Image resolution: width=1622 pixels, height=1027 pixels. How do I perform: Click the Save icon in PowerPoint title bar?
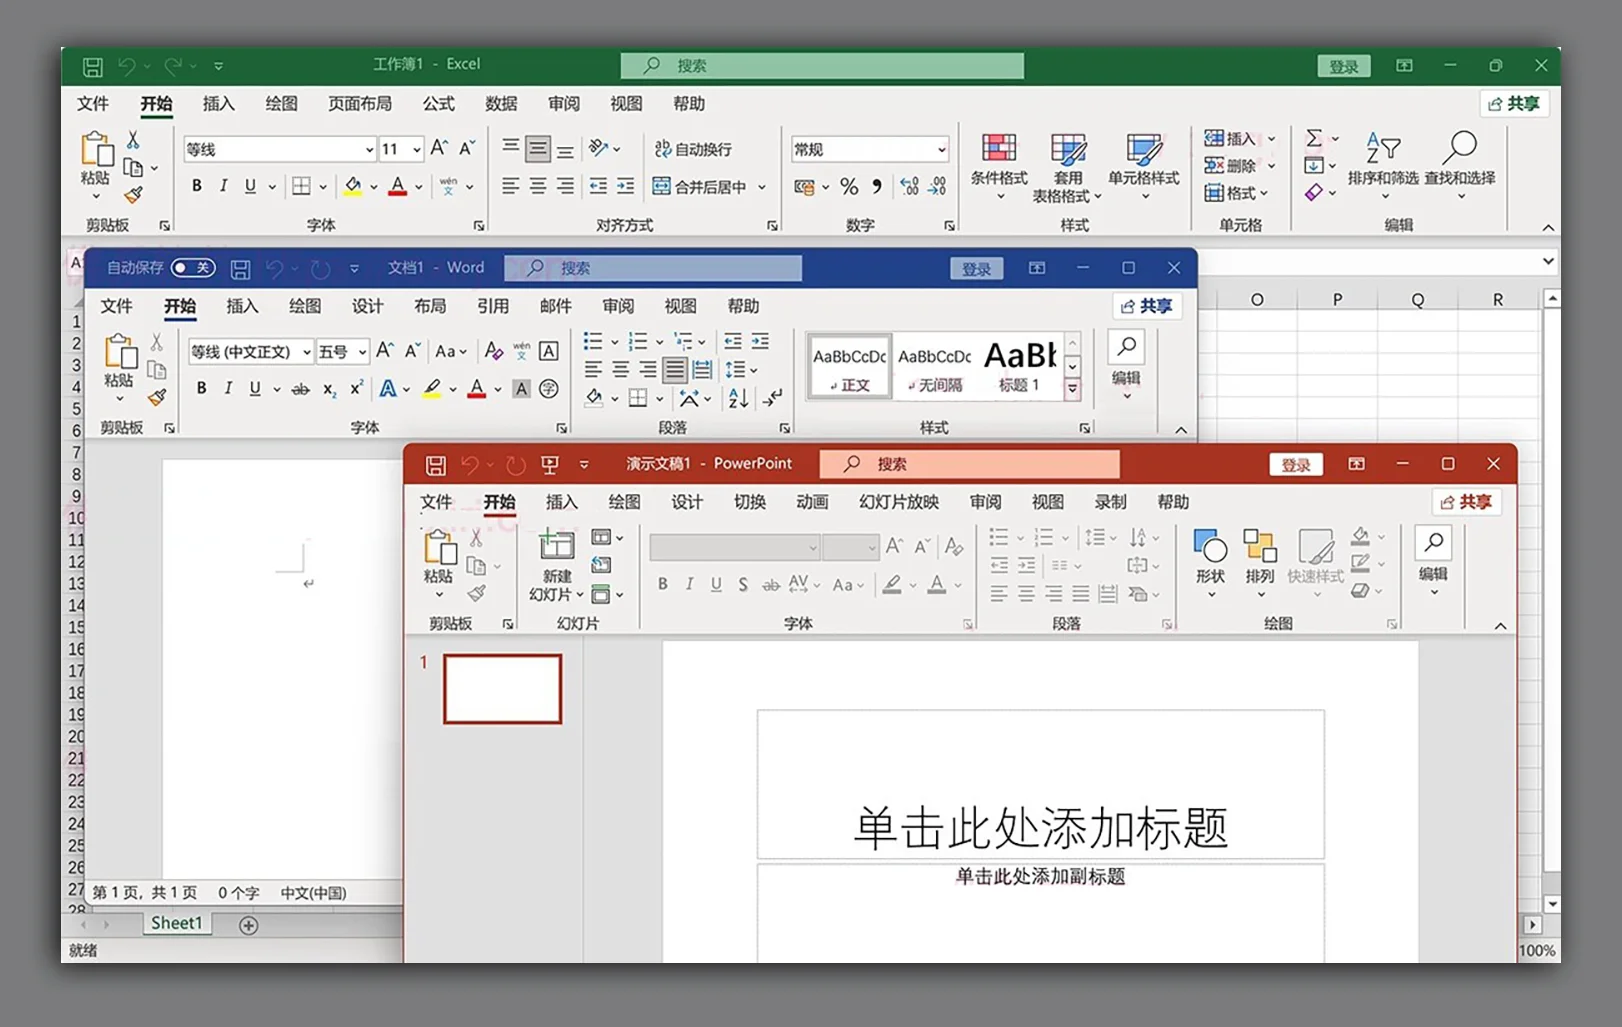click(x=436, y=465)
